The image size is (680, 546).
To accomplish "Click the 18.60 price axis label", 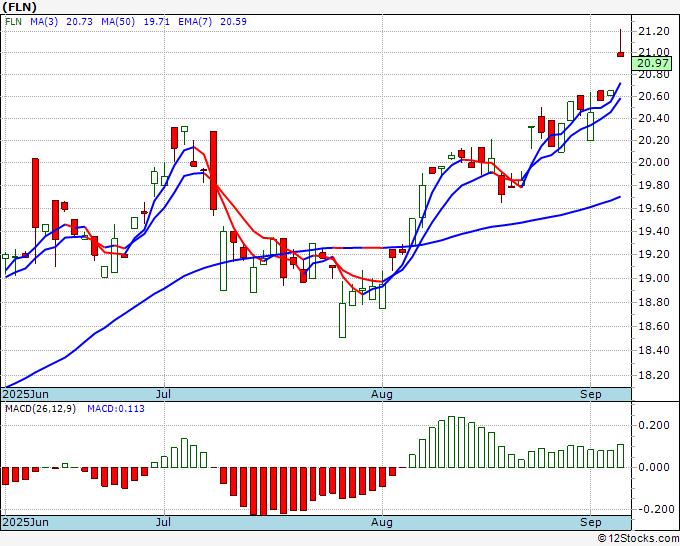I will click(x=654, y=326).
